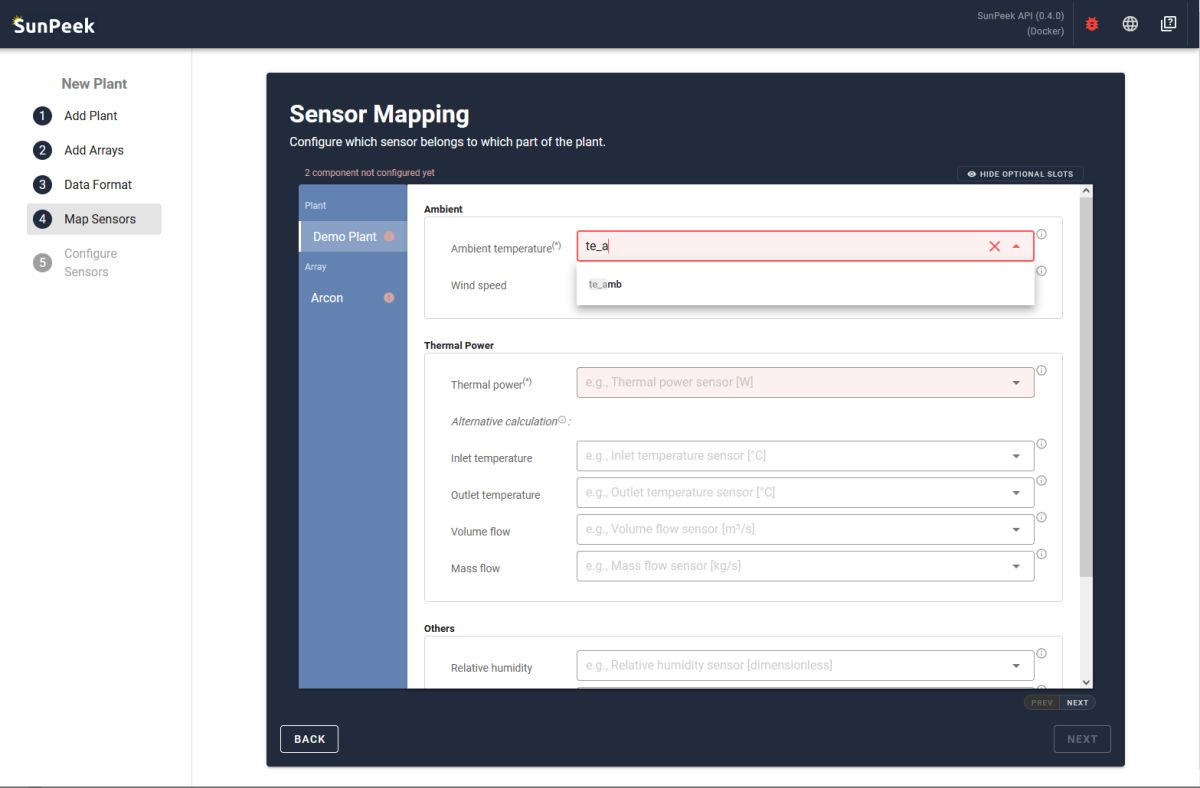This screenshot has width=1200, height=788.
Task: Toggle Hide Optional Slots
Action: click(1020, 174)
